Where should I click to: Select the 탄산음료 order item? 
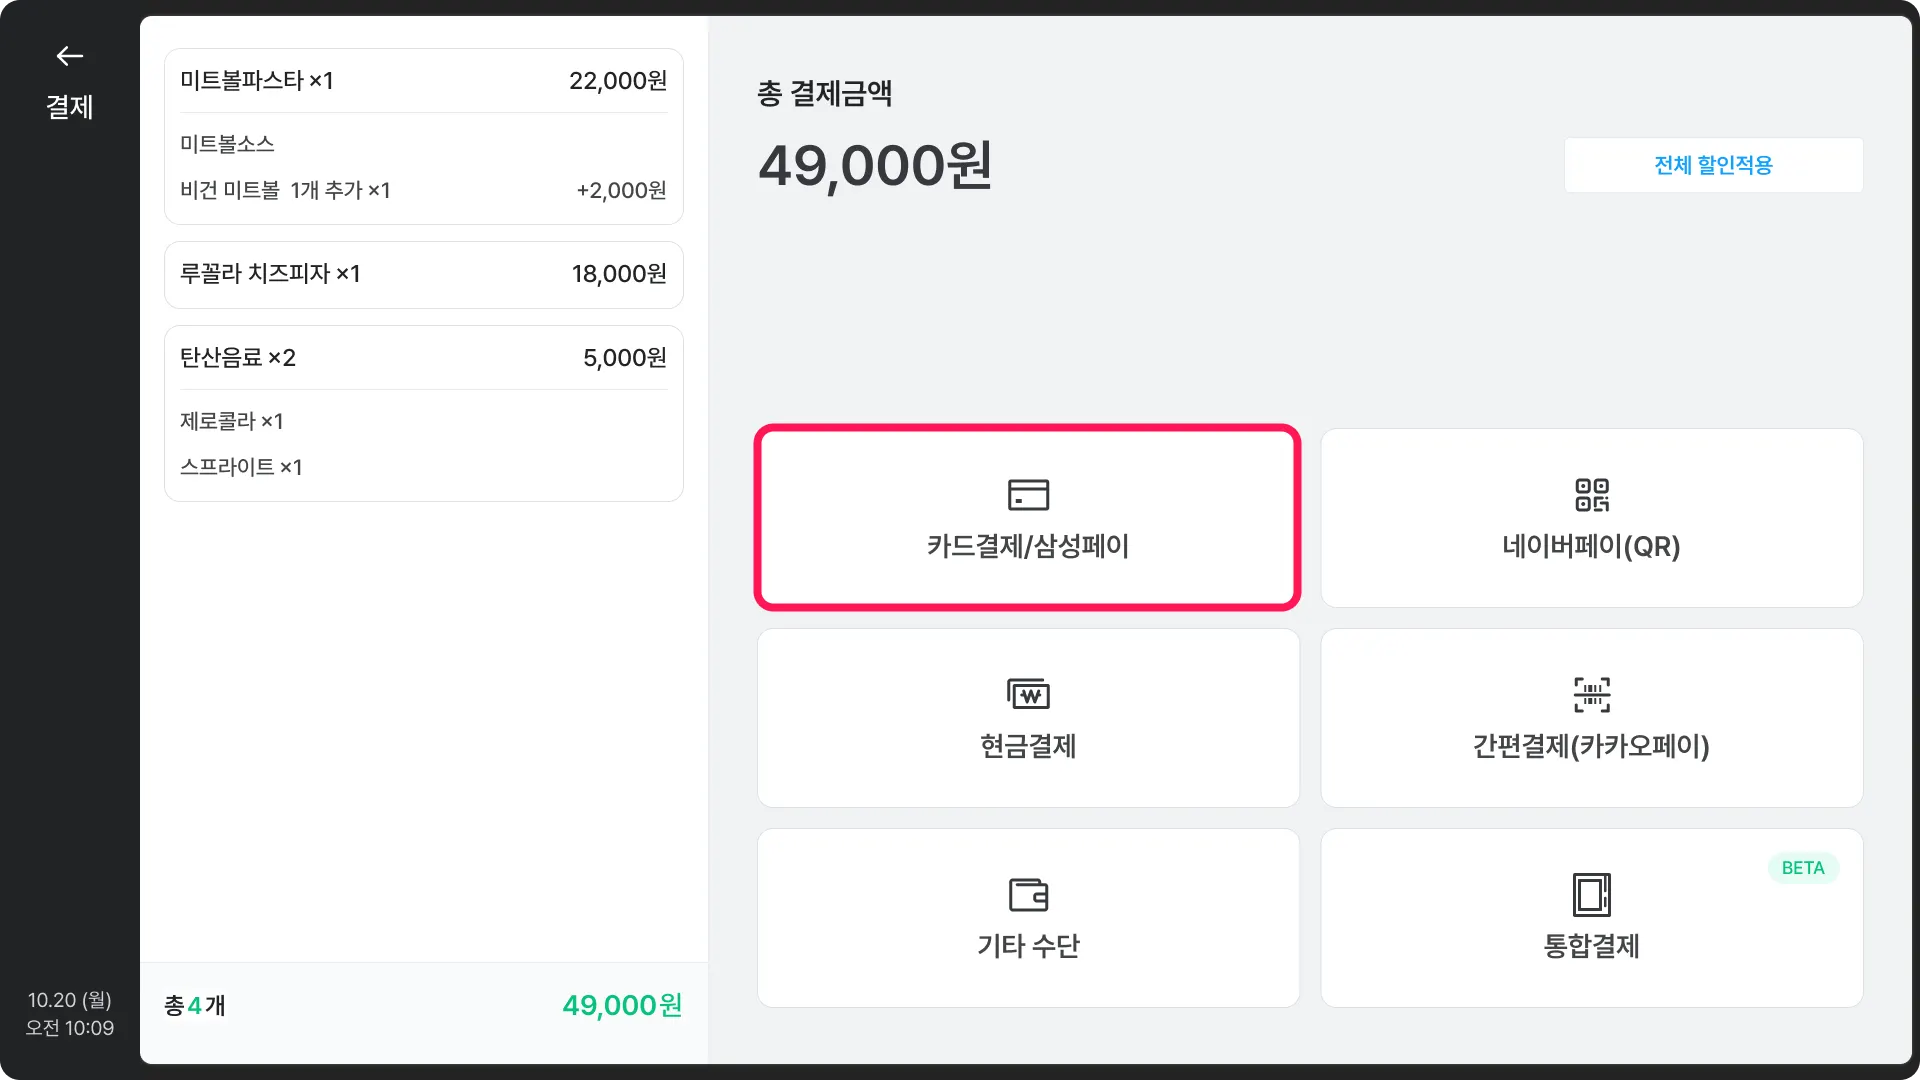coord(238,358)
